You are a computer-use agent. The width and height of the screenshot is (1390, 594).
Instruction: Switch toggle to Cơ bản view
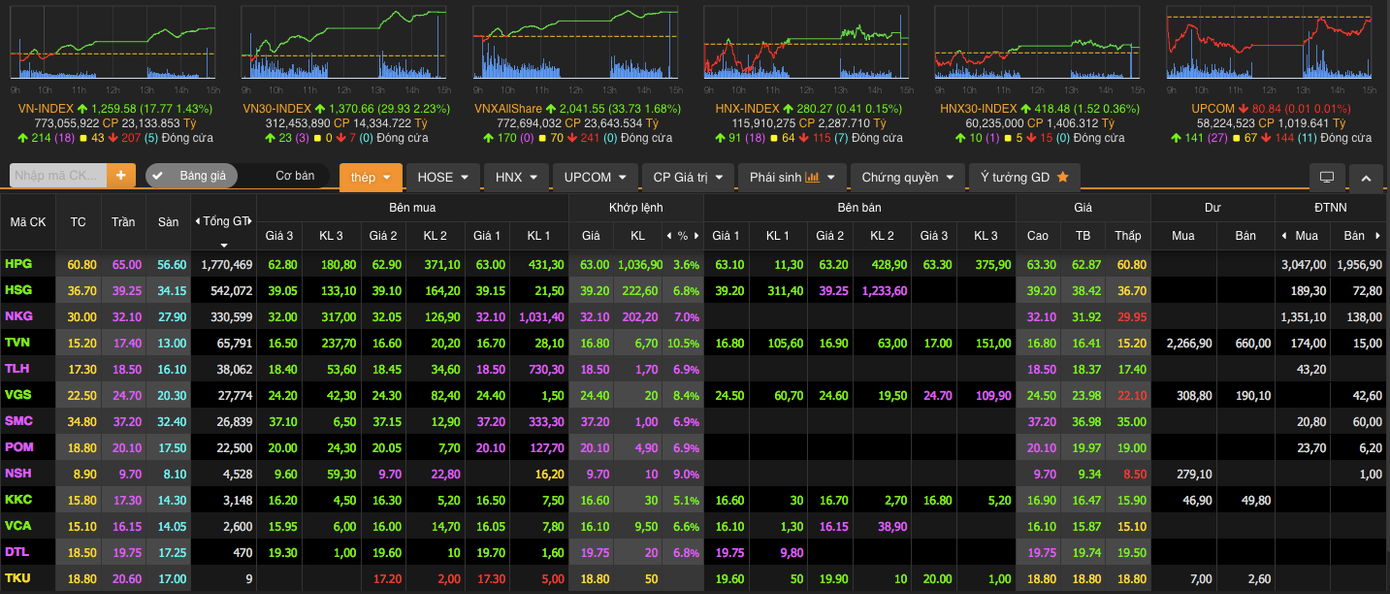click(294, 176)
